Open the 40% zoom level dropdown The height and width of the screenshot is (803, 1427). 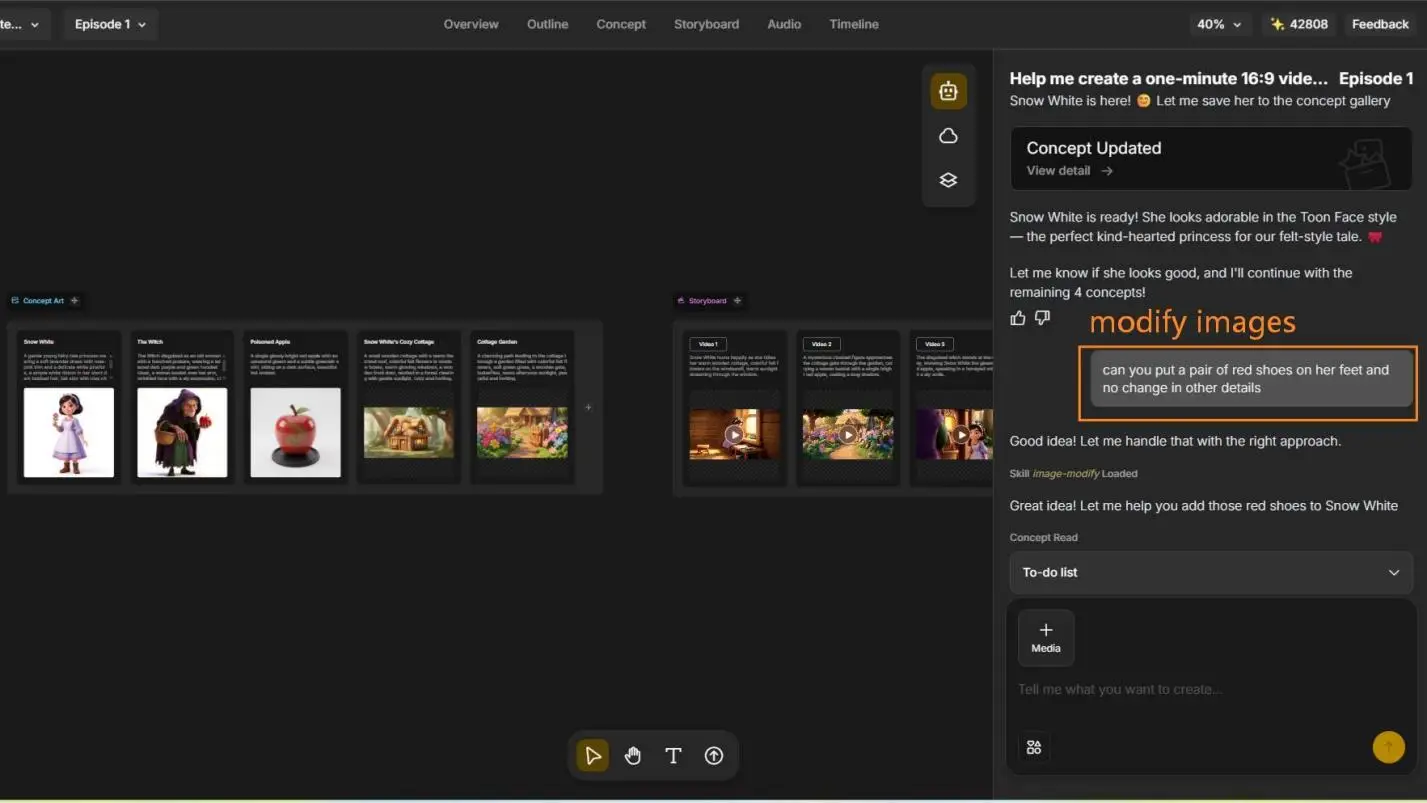(1219, 24)
